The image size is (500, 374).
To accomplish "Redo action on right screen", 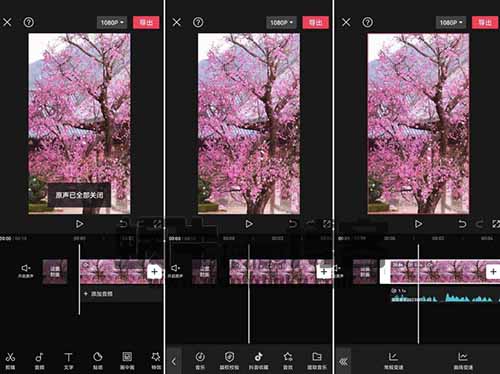I will point(479,224).
